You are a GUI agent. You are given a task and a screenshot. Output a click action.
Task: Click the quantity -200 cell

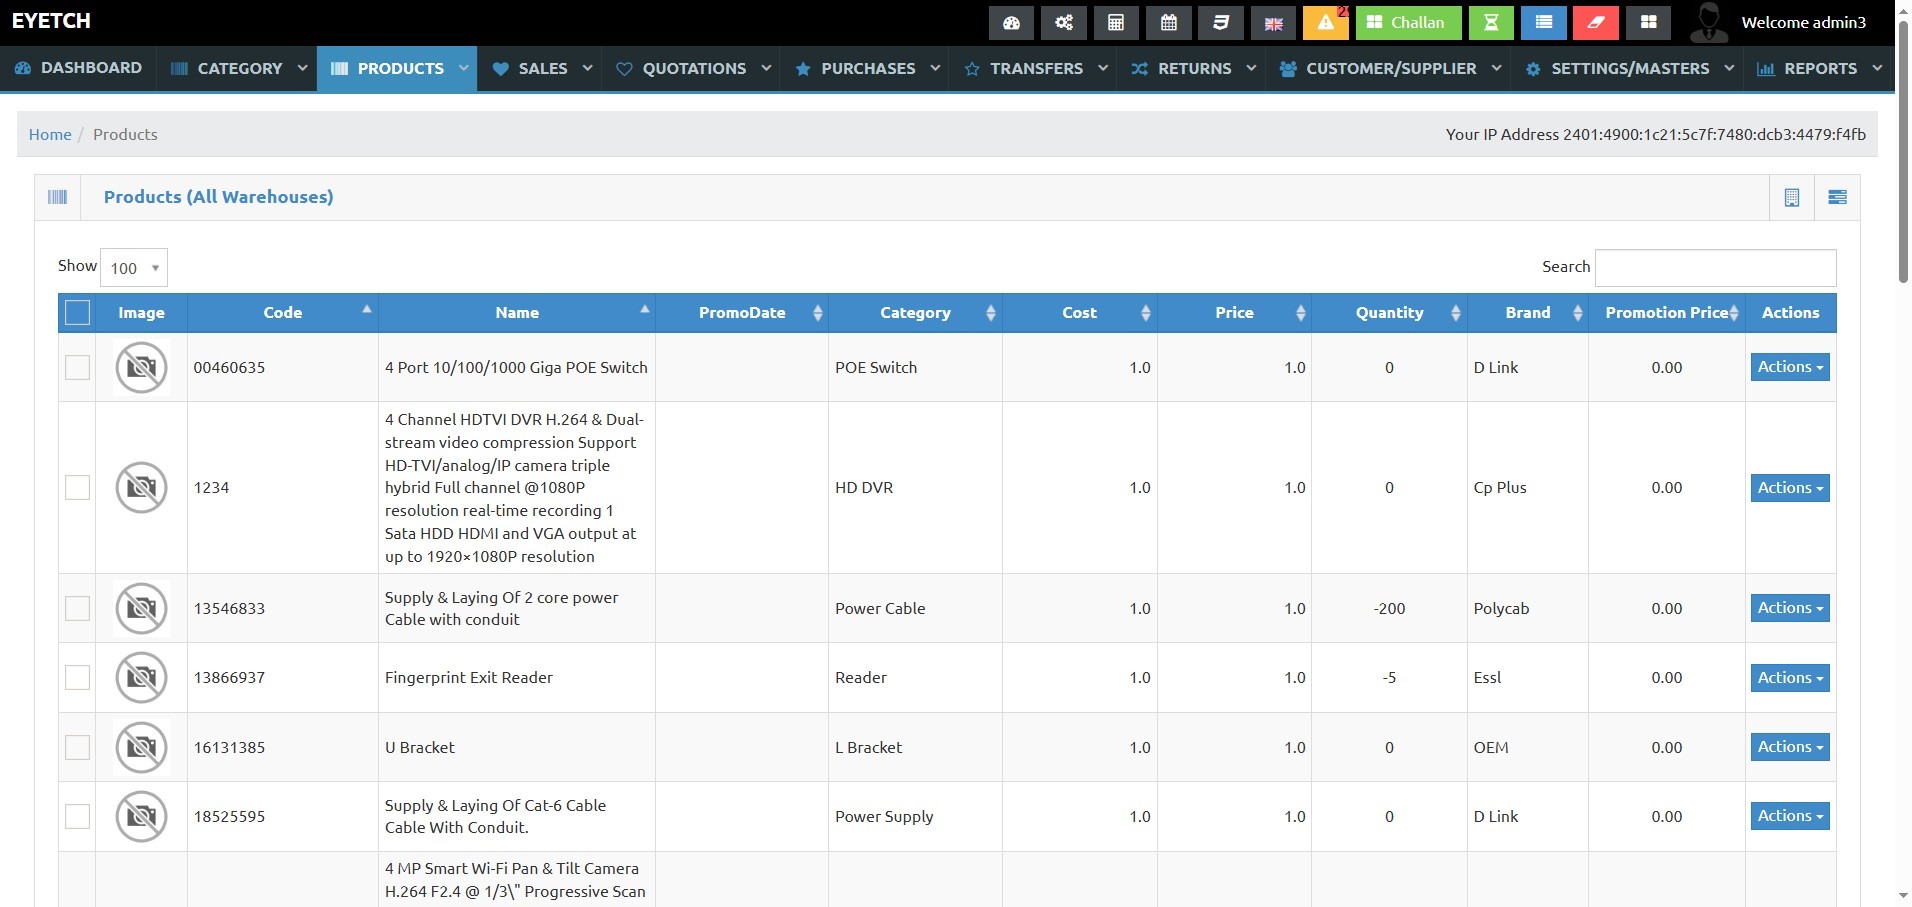point(1389,608)
